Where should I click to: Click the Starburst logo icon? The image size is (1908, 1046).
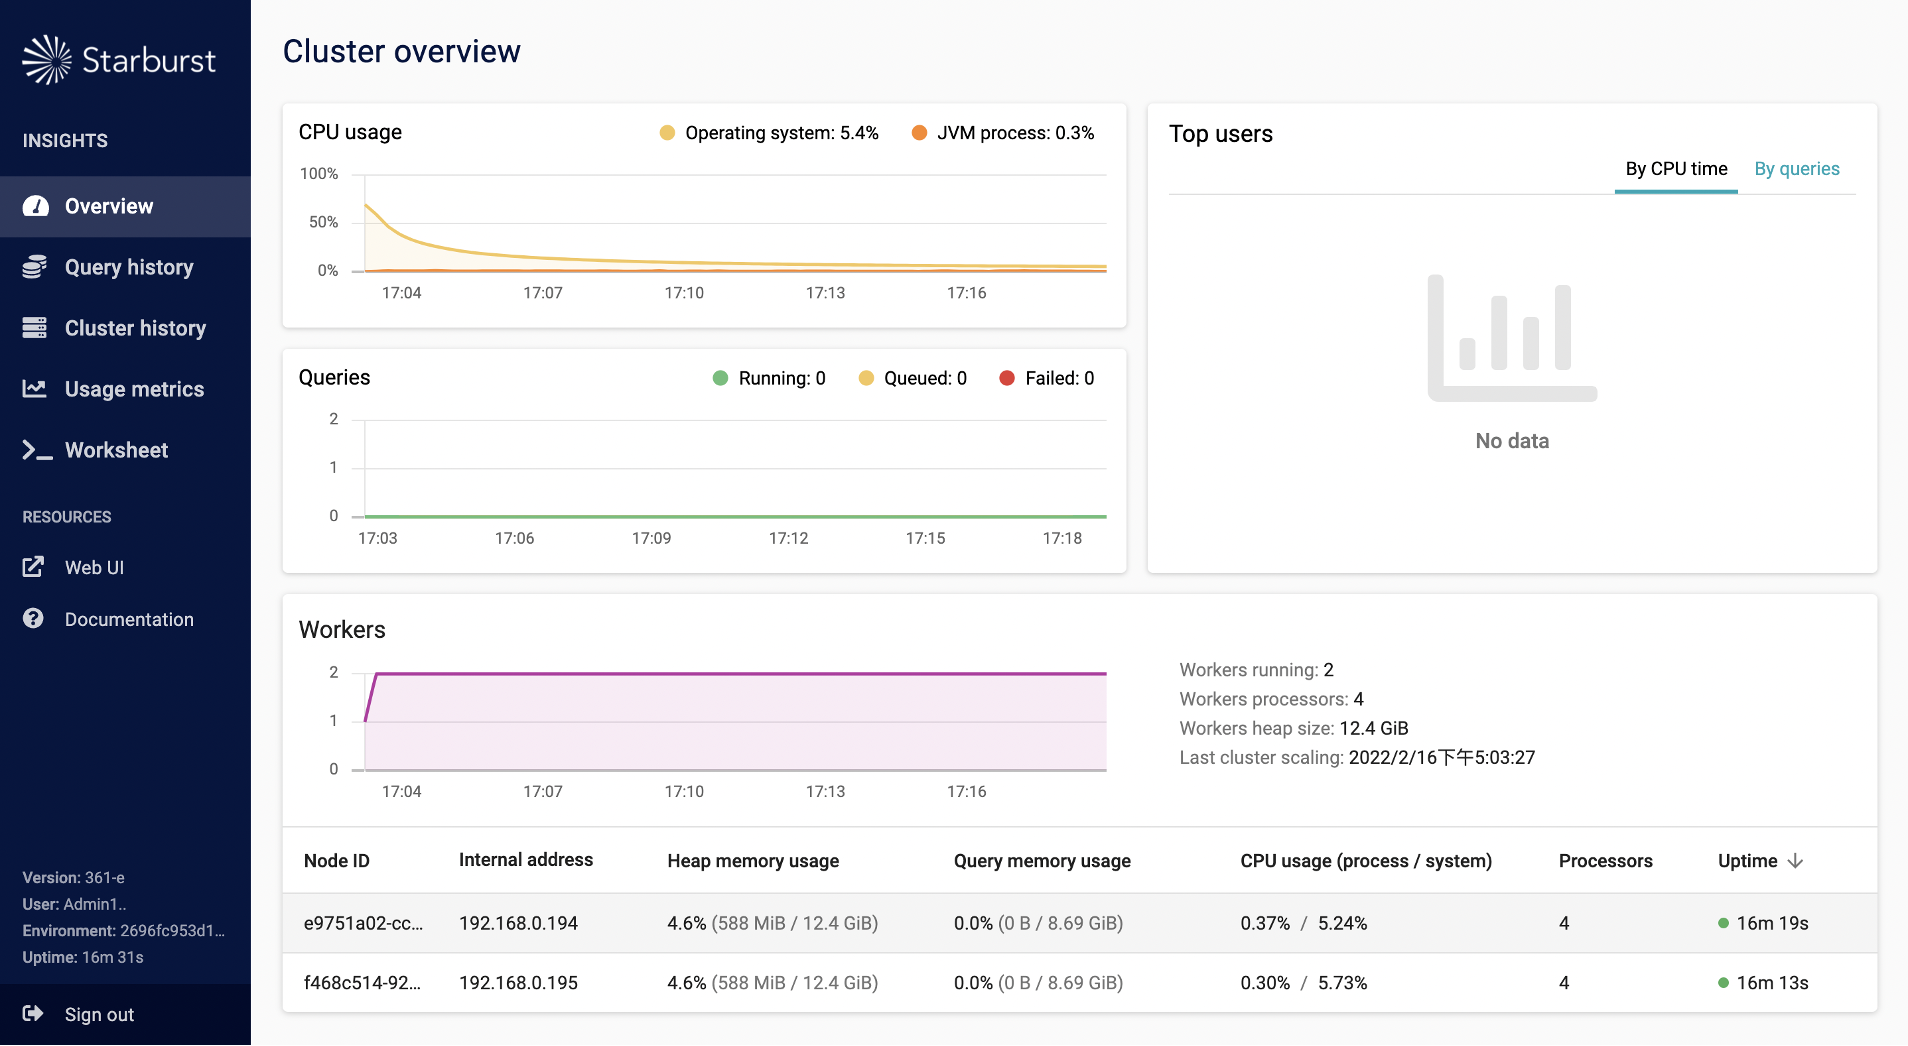click(47, 60)
